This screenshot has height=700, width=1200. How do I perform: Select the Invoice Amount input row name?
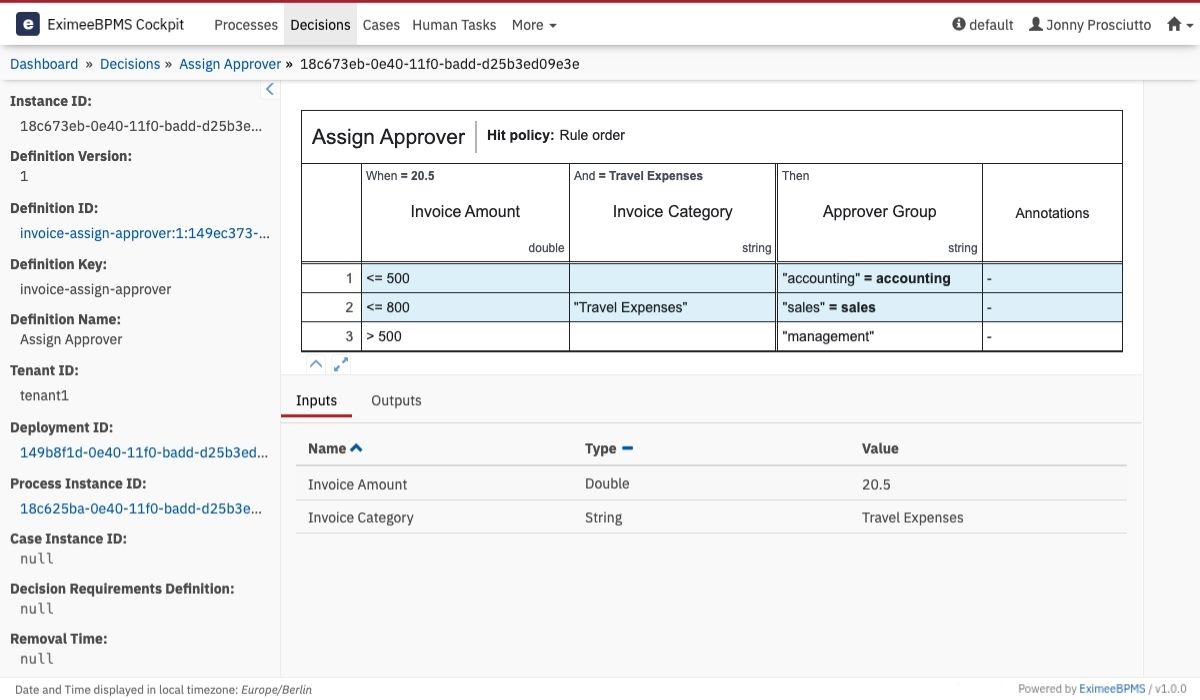(x=357, y=484)
